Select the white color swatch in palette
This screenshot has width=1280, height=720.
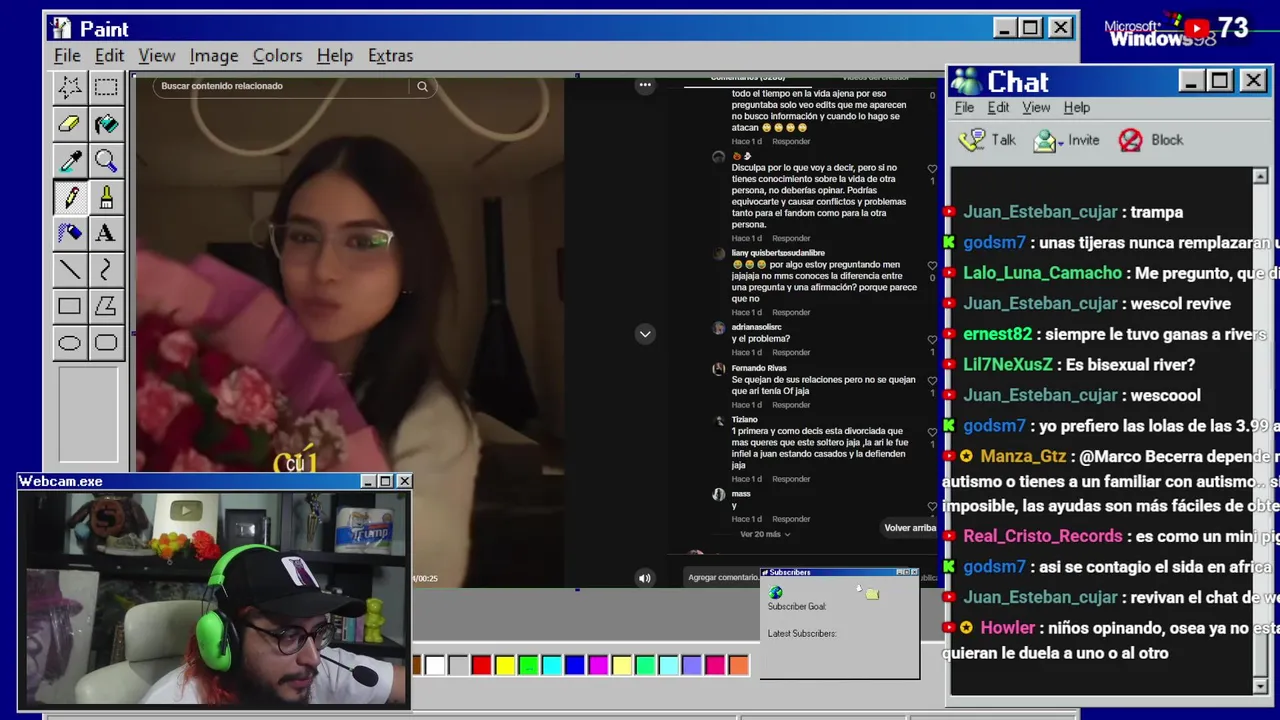[435, 665]
